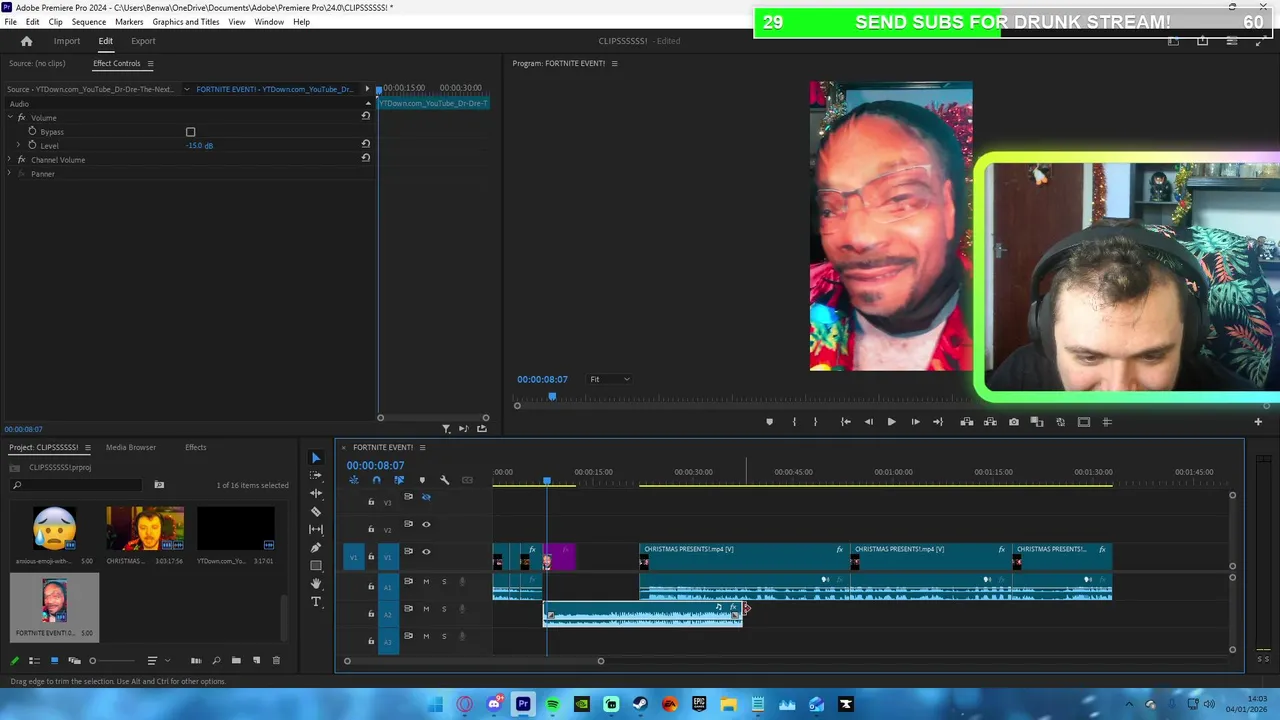
Task: Select the Type tool
Action: (x=316, y=601)
